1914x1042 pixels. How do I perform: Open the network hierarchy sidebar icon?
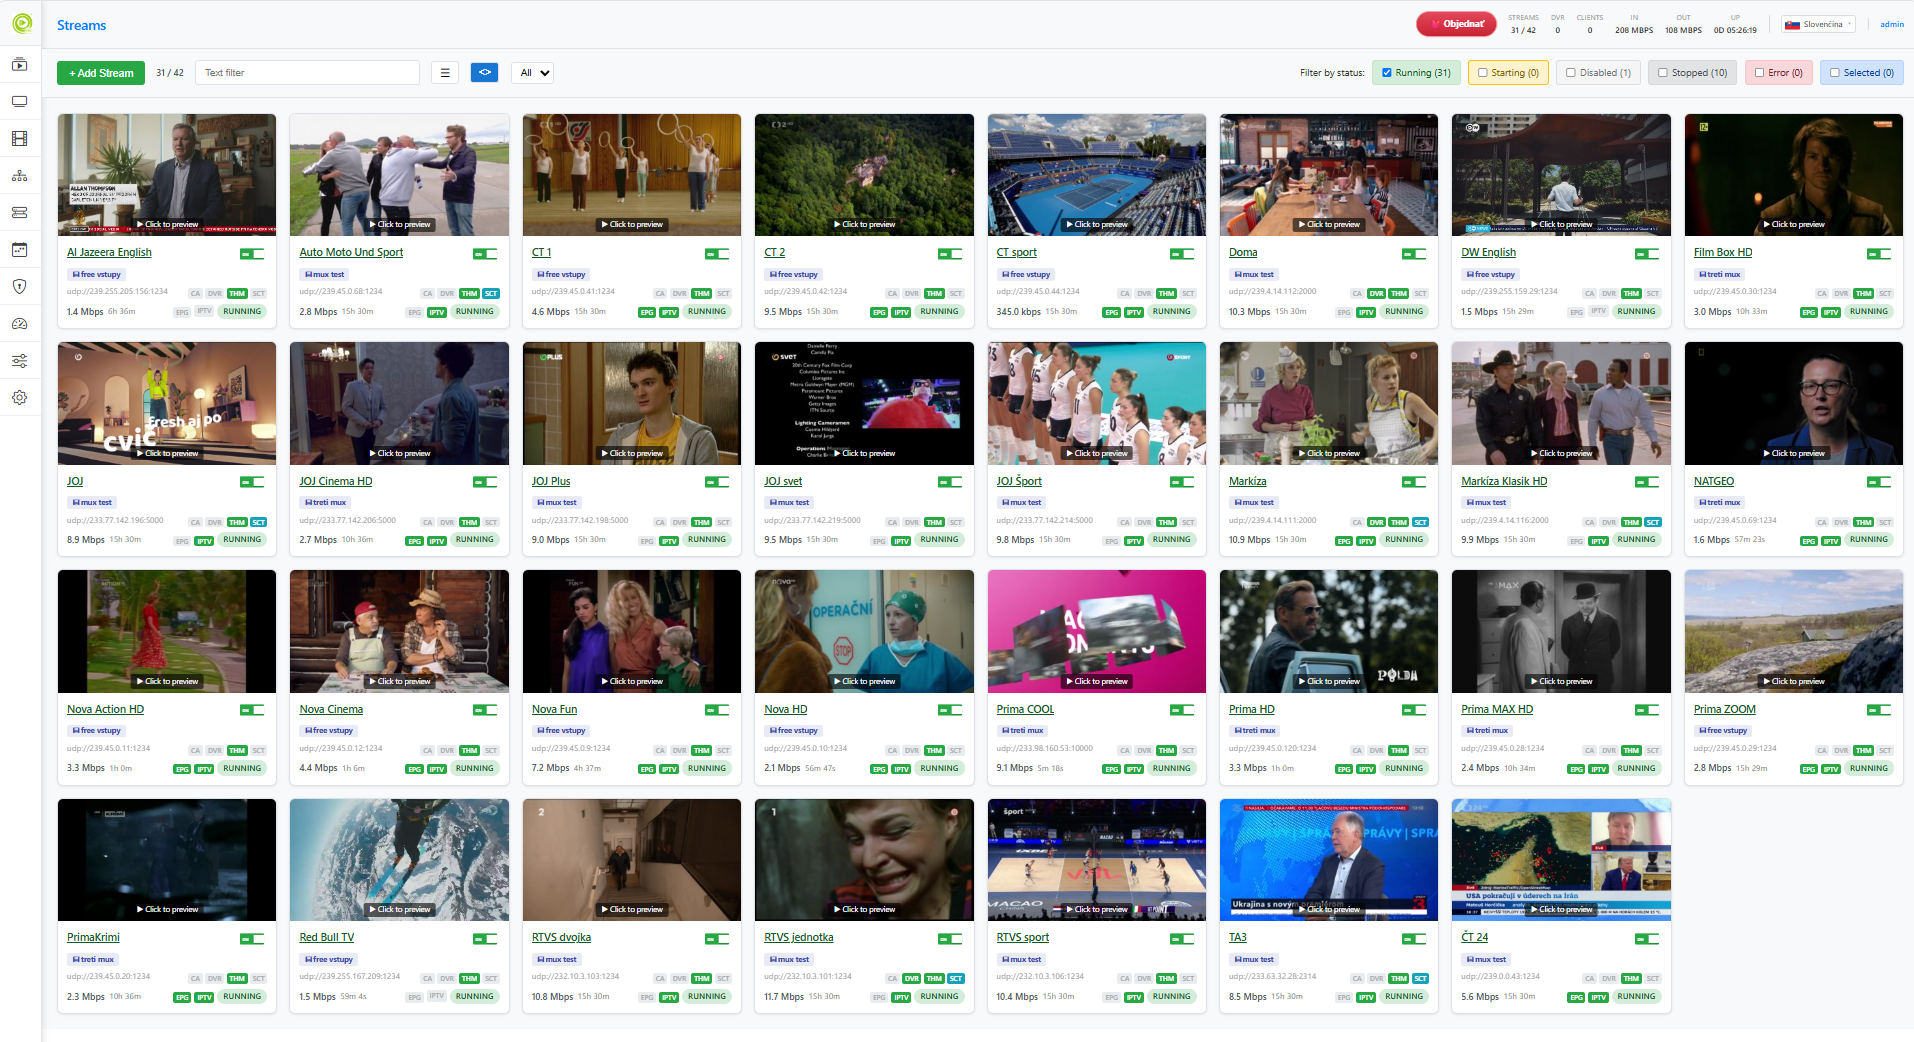pyautogui.click(x=20, y=176)
